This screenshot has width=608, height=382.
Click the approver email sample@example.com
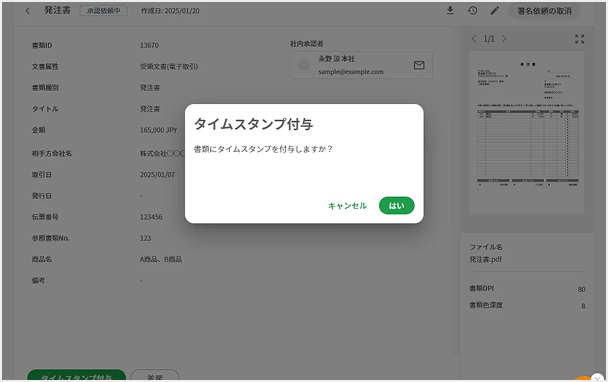point(351,72)
